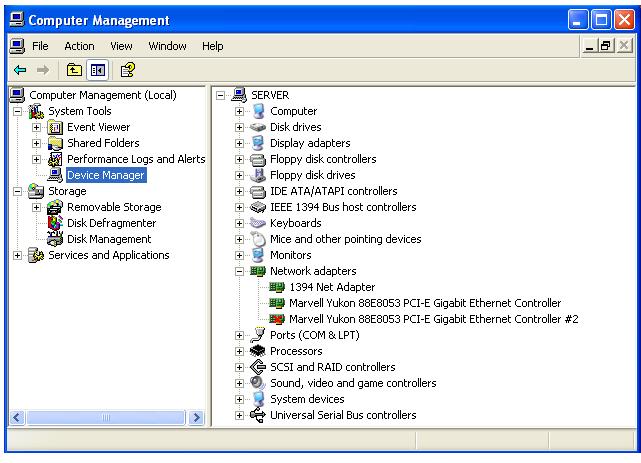Click left arrow of horizontal scrollbar
This screenshot has height=463, width=641.
pos(17,418)
